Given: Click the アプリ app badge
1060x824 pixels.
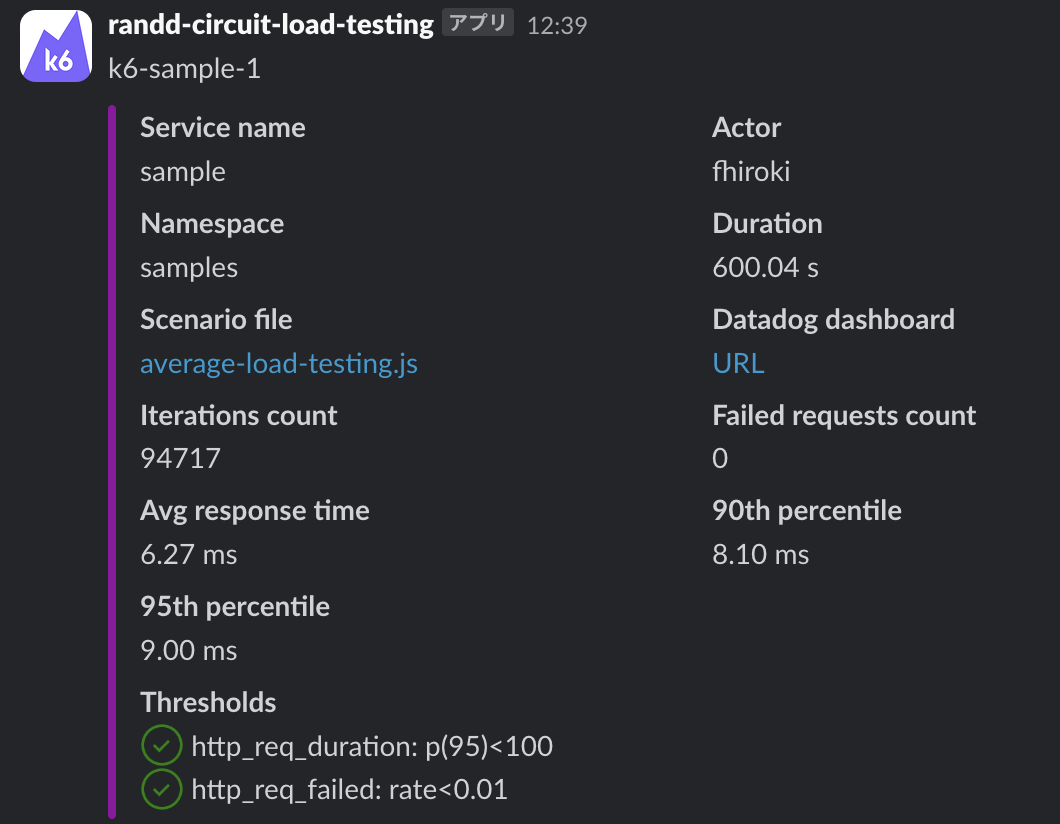Looking at the screenshot, I should click(478, 24).
